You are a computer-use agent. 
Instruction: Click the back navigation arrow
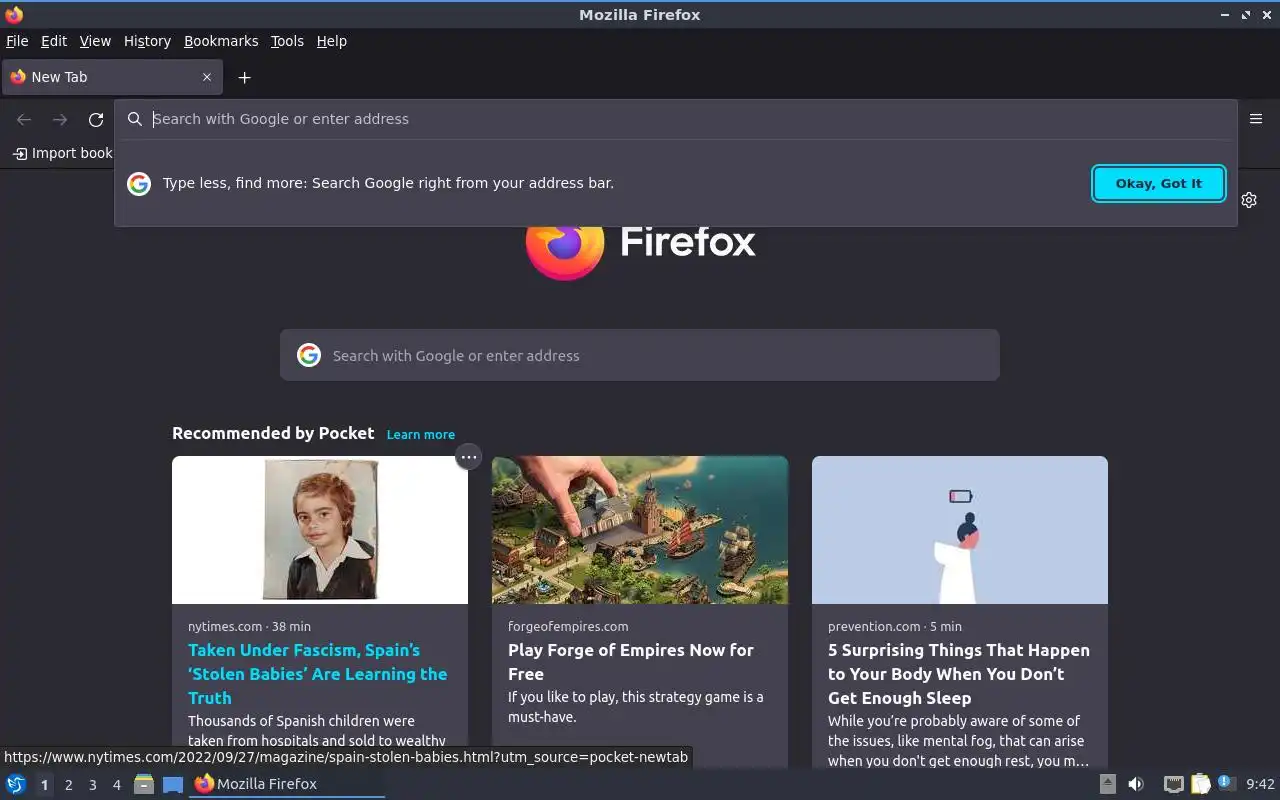click(24, 120)
